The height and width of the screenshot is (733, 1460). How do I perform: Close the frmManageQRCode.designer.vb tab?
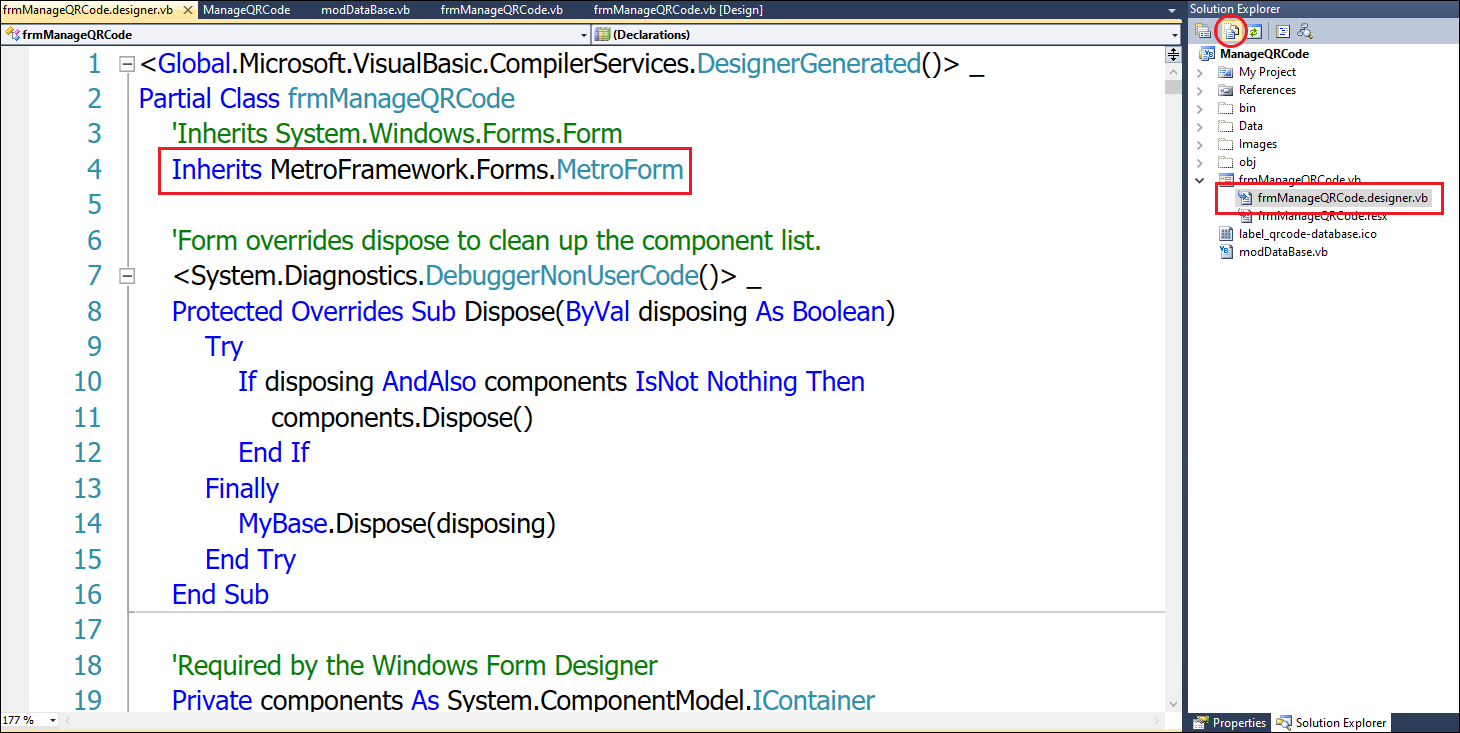point(186,10)
